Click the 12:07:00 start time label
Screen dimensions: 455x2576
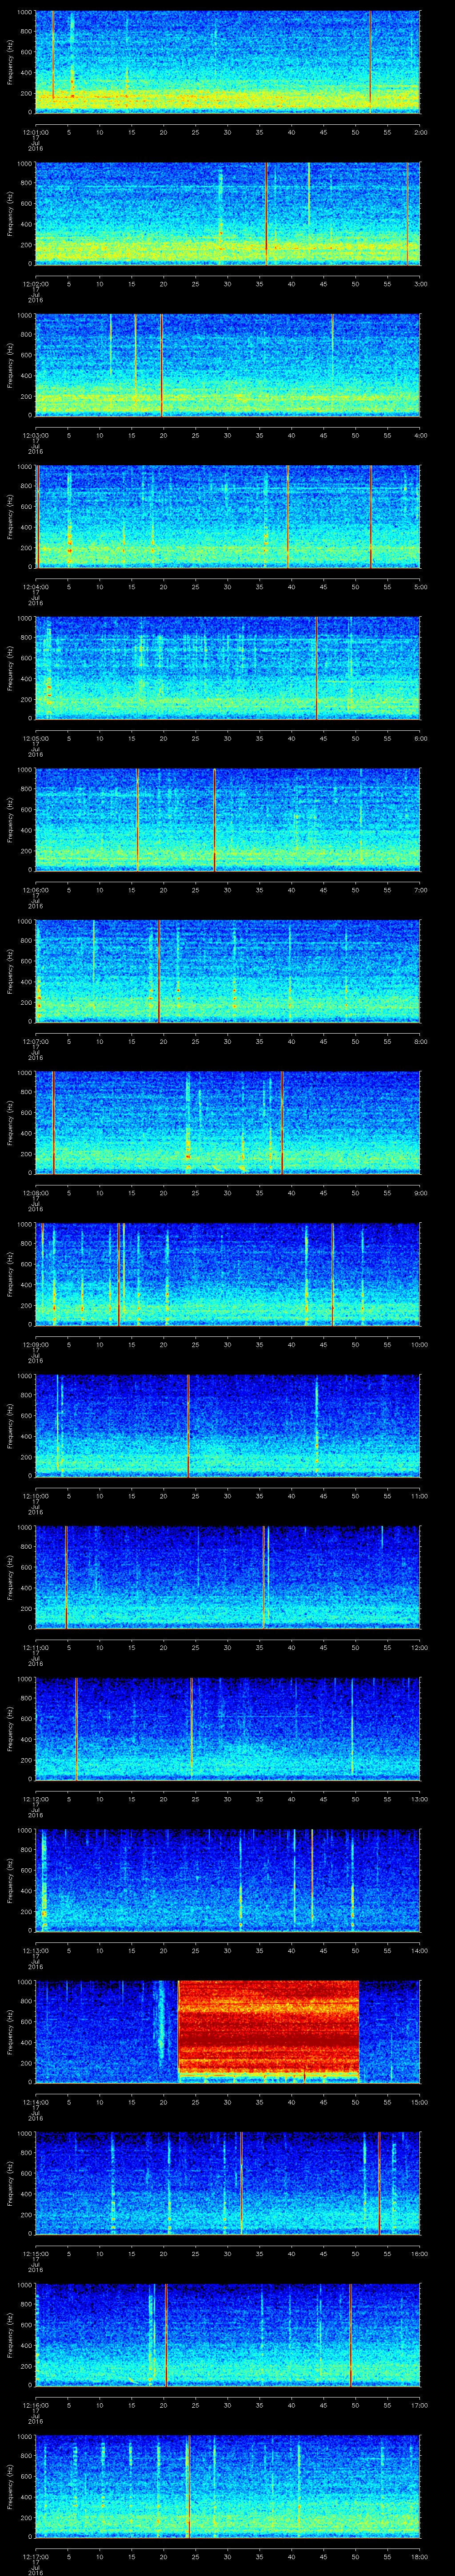pos(36,1041)
